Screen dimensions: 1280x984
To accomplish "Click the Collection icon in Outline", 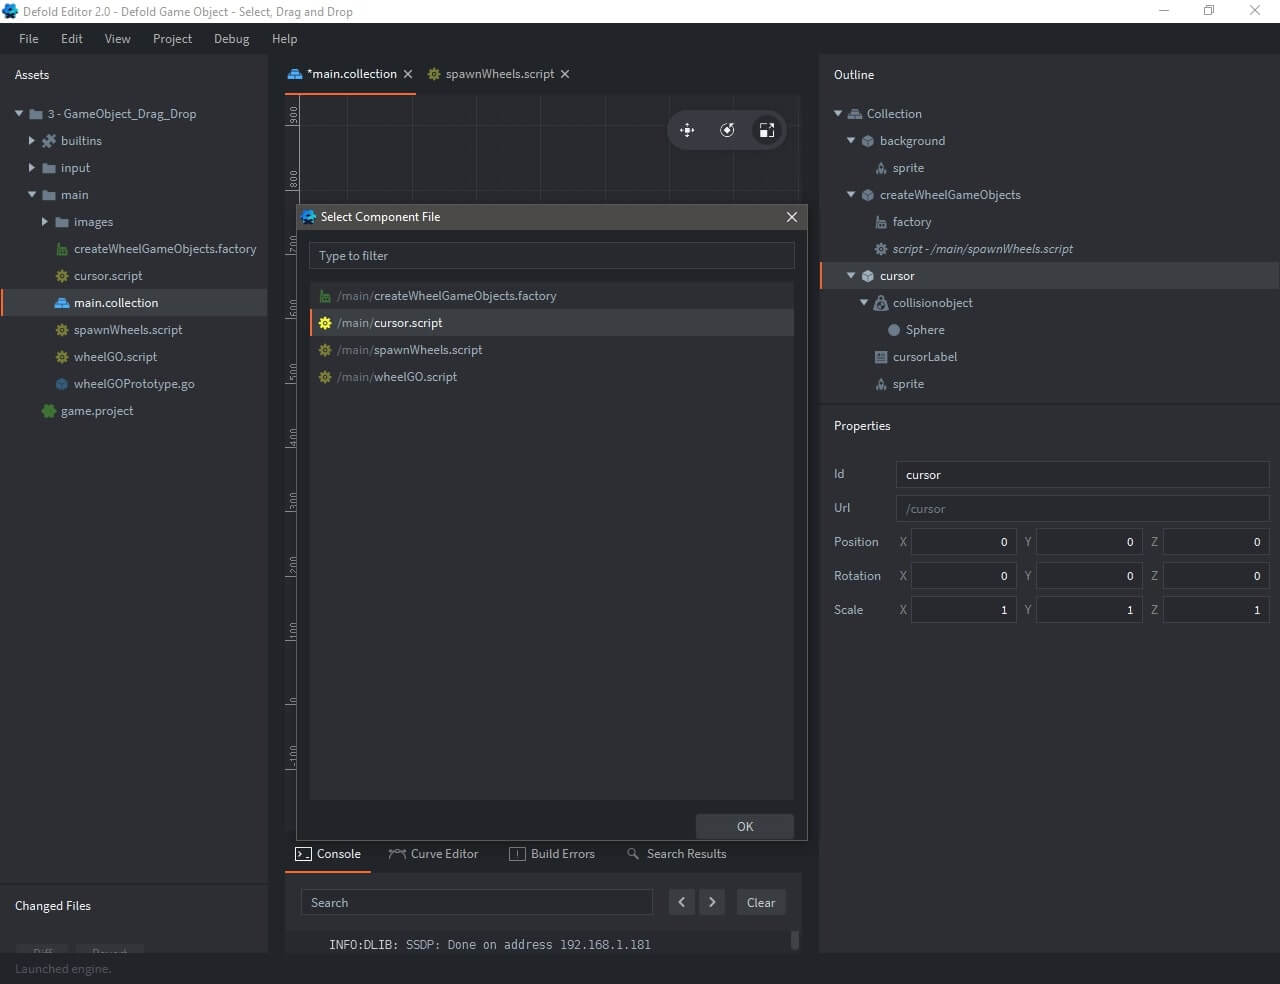I will [x=855, y=114].
